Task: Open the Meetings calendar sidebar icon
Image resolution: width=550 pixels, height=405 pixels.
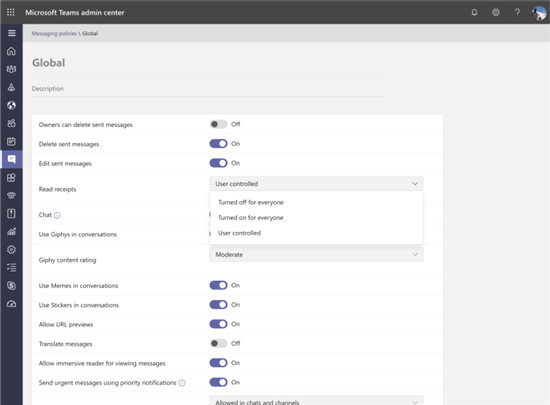Action: click(x=11, y=141)
